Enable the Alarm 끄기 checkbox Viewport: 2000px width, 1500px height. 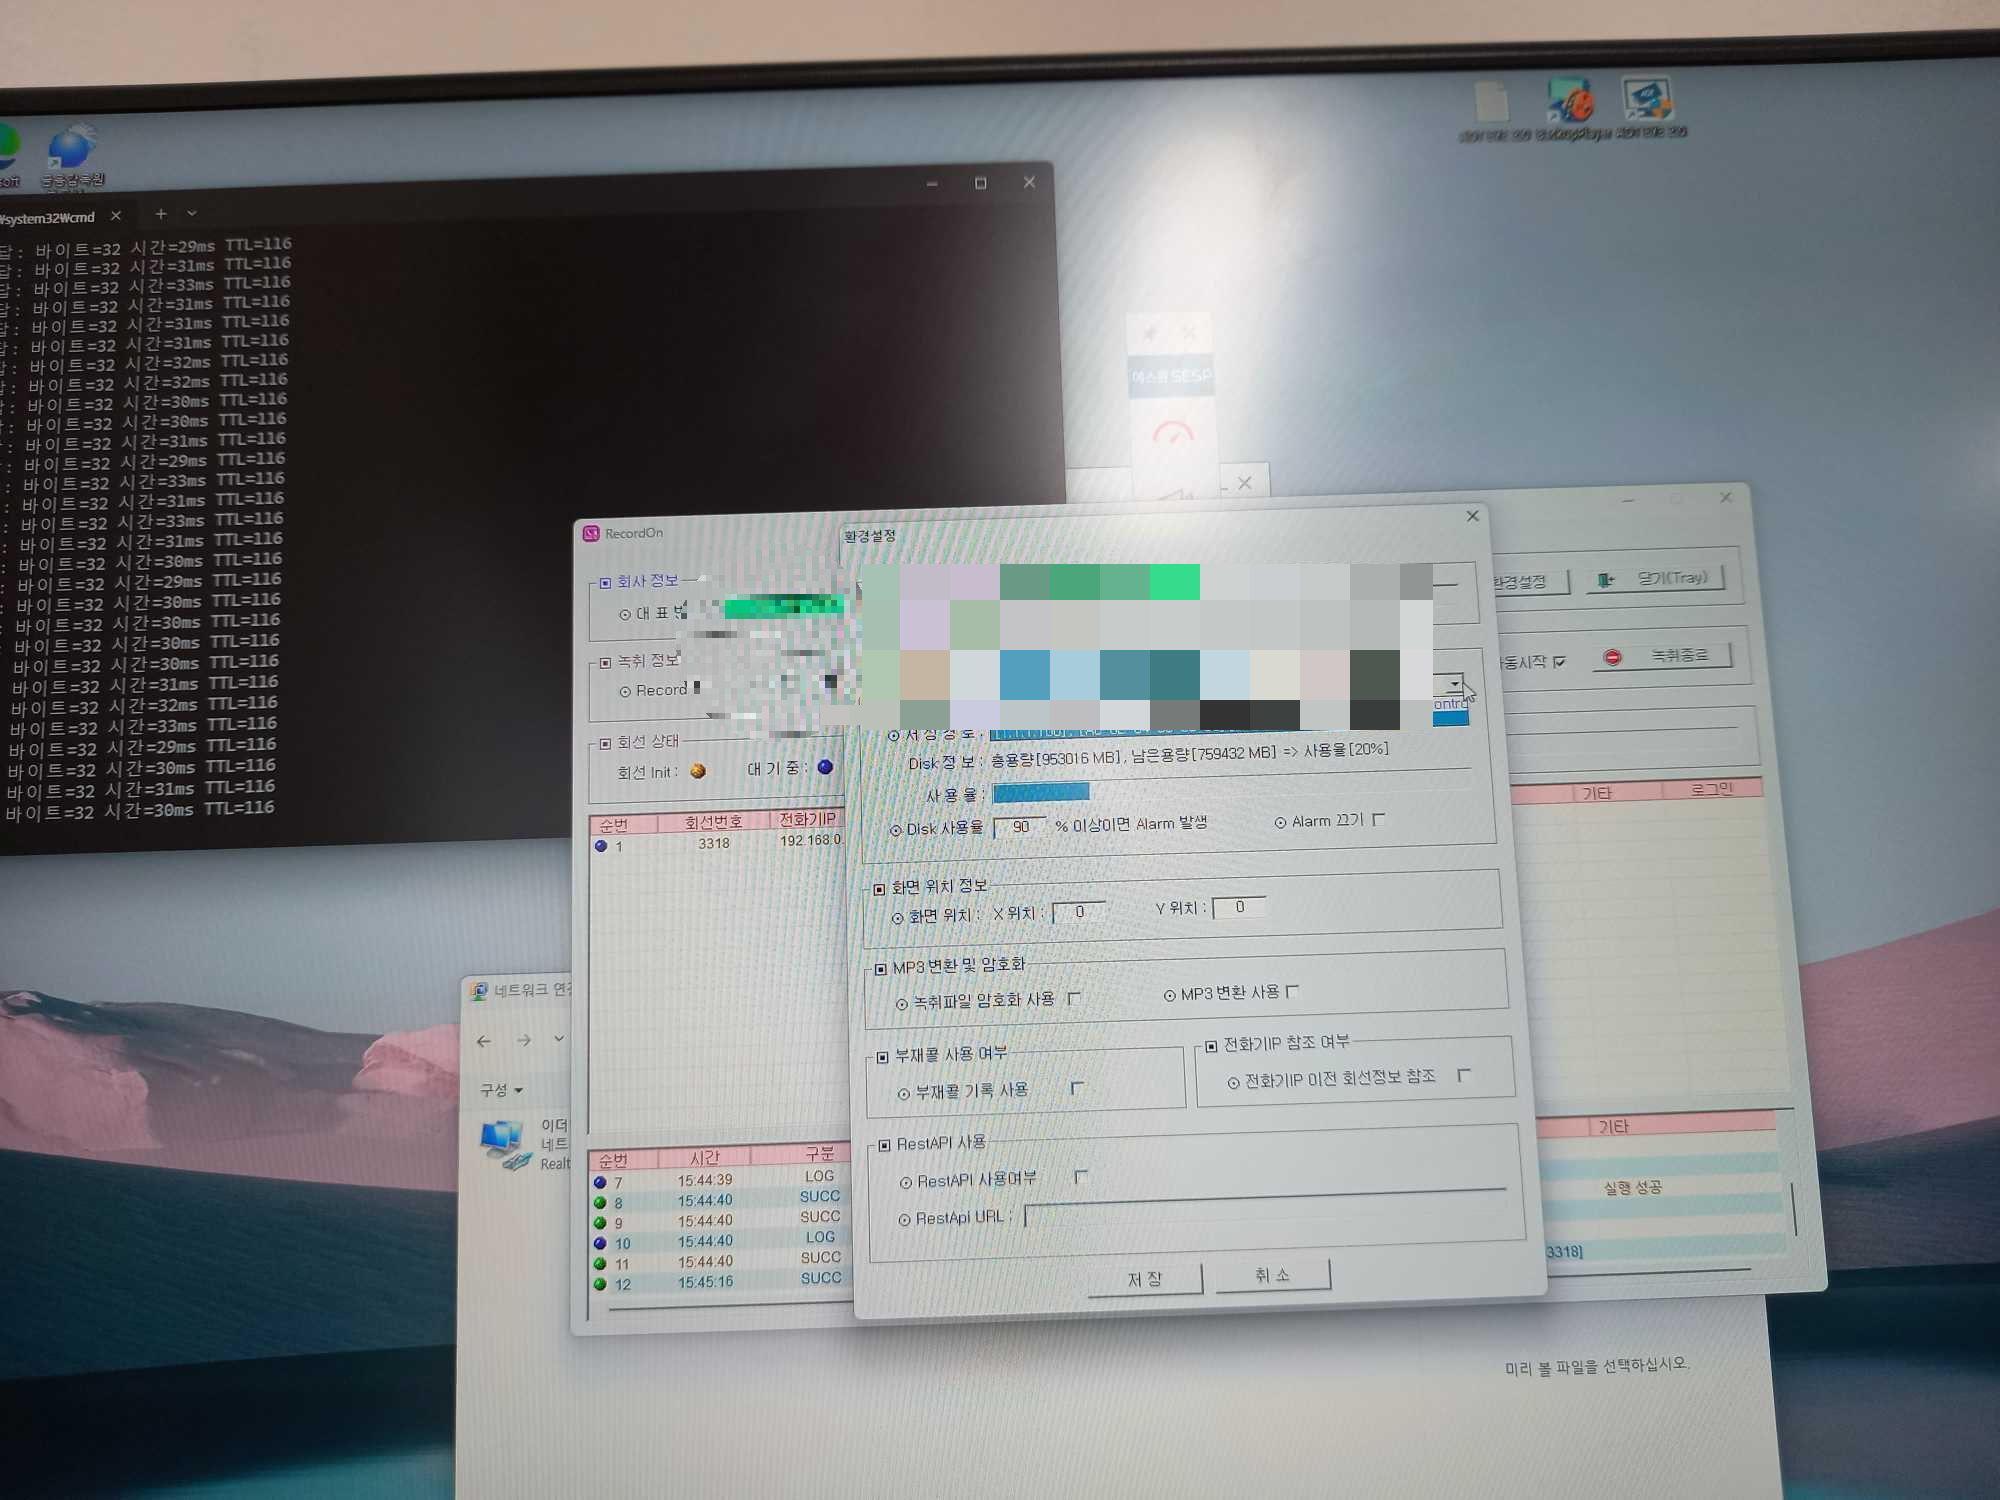pos(1379,819)
